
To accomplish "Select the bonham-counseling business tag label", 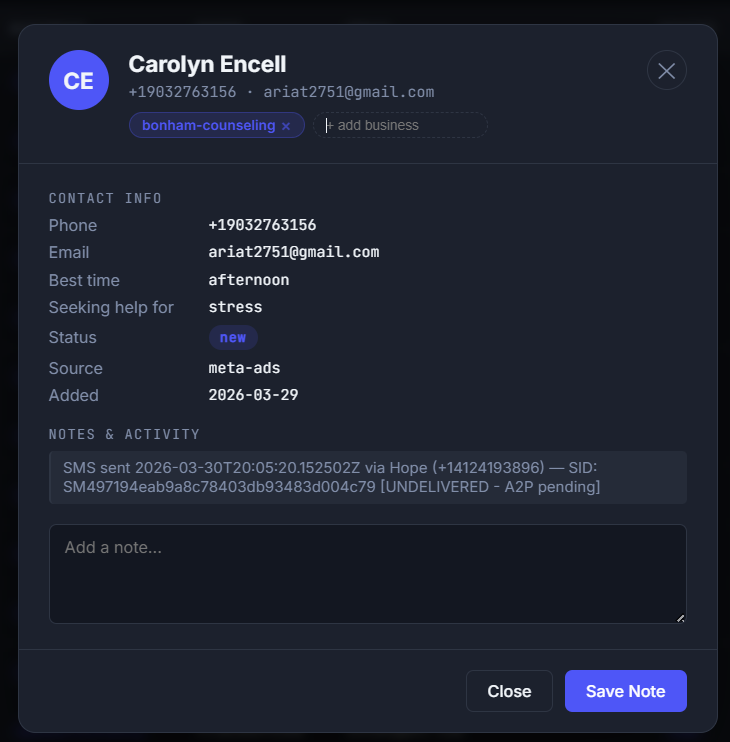I will click(x=208, y=126).
